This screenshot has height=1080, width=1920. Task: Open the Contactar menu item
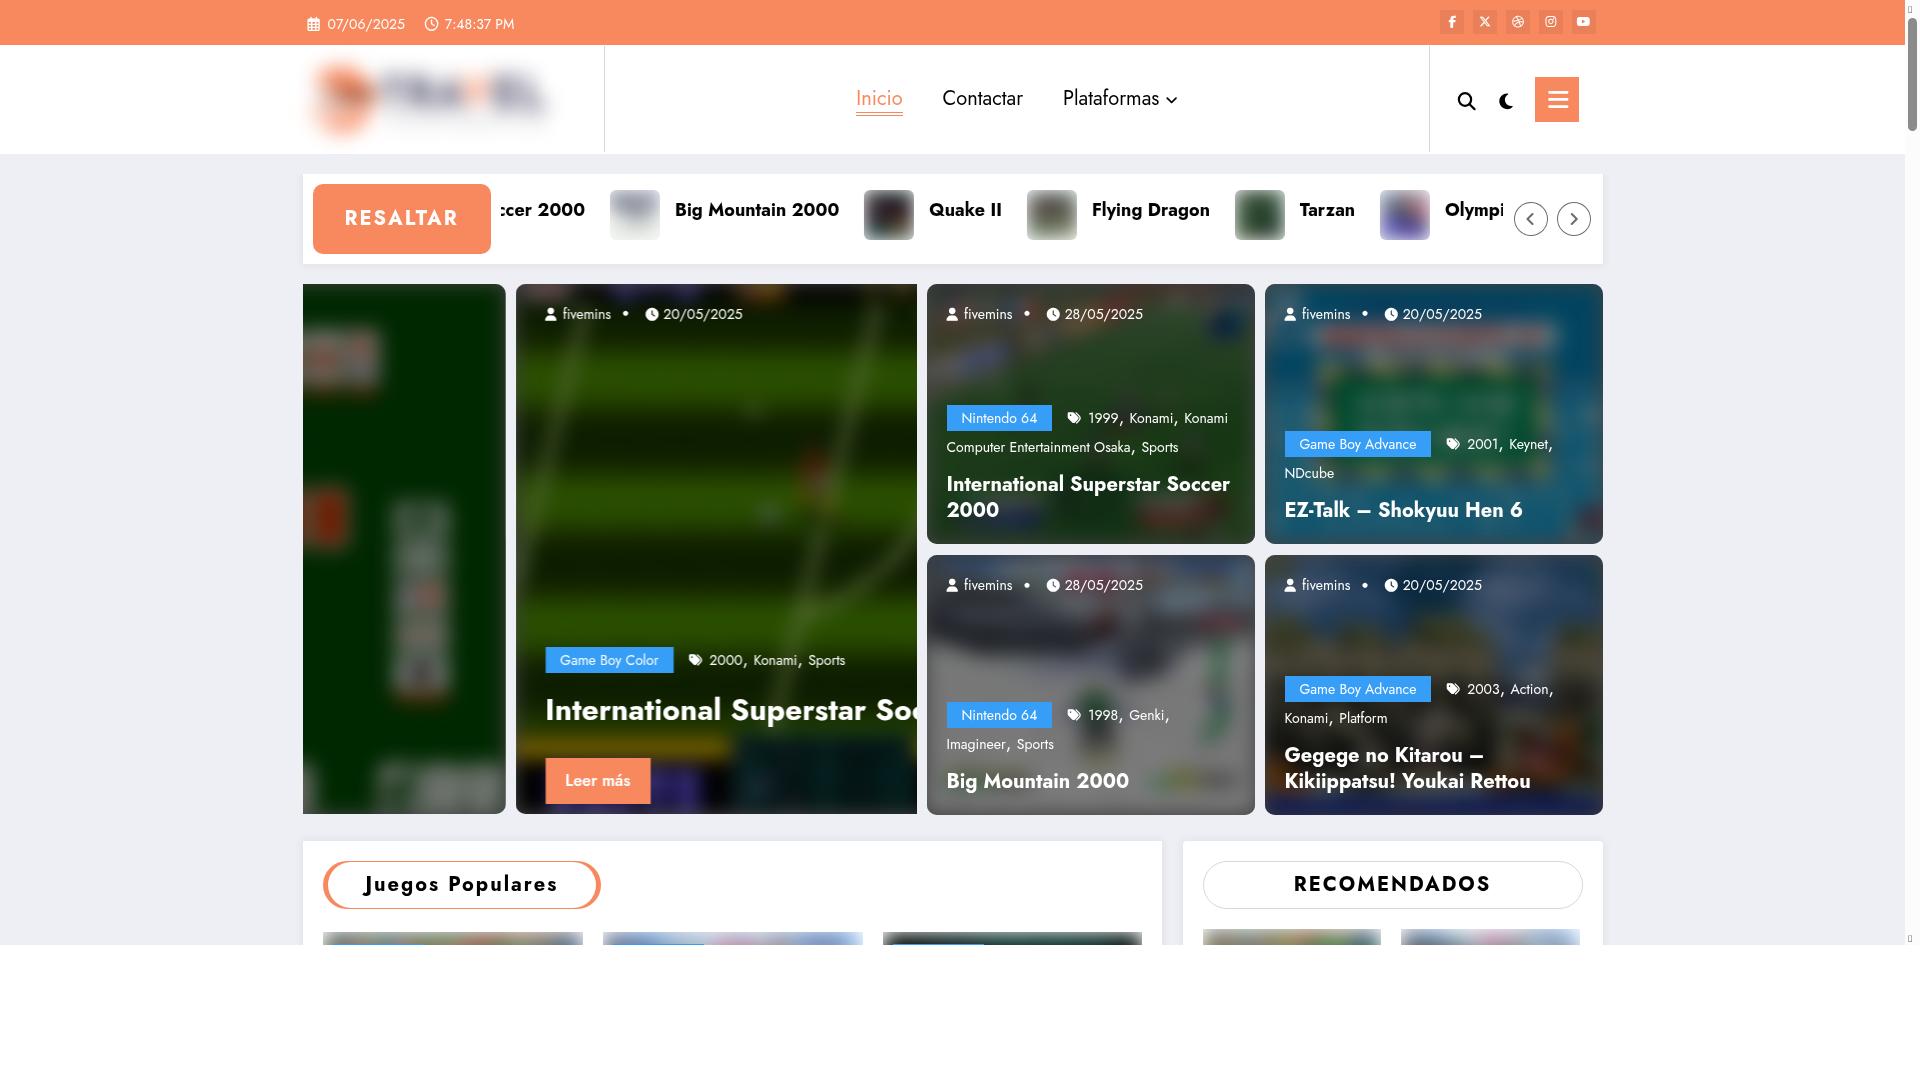[x=982, y=99]
